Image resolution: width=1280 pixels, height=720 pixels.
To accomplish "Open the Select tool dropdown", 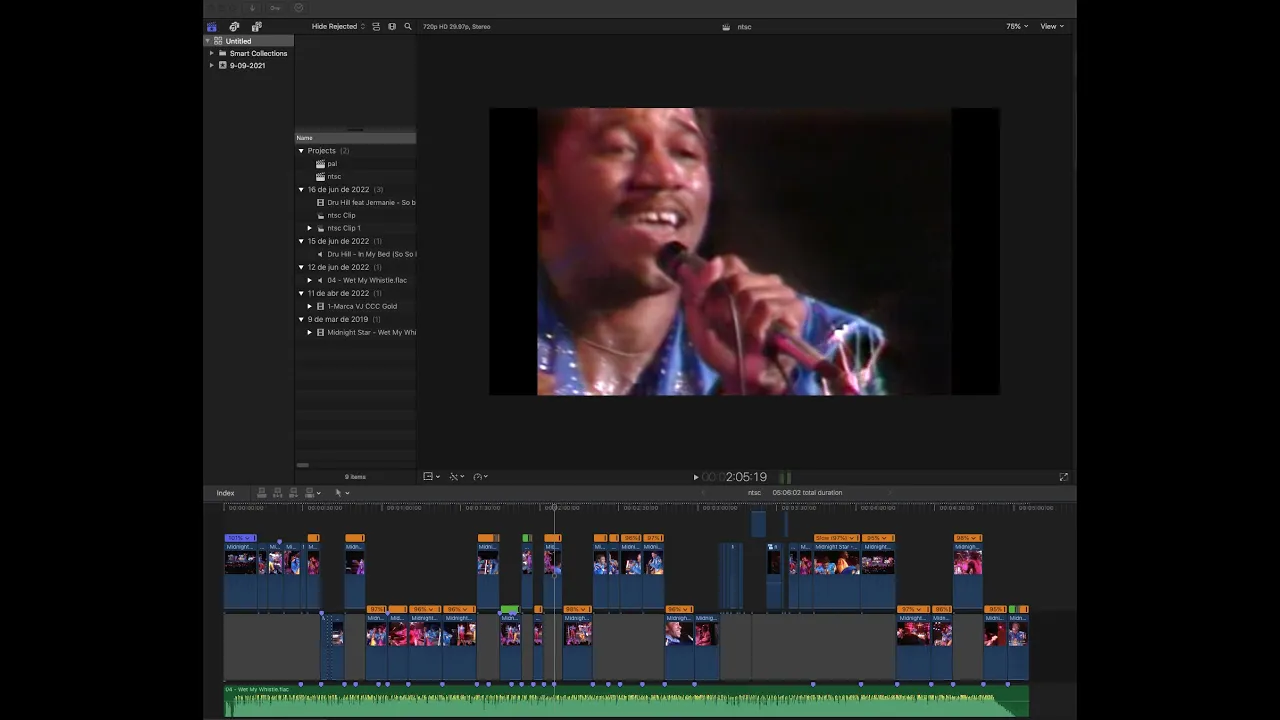I will 342,493.
